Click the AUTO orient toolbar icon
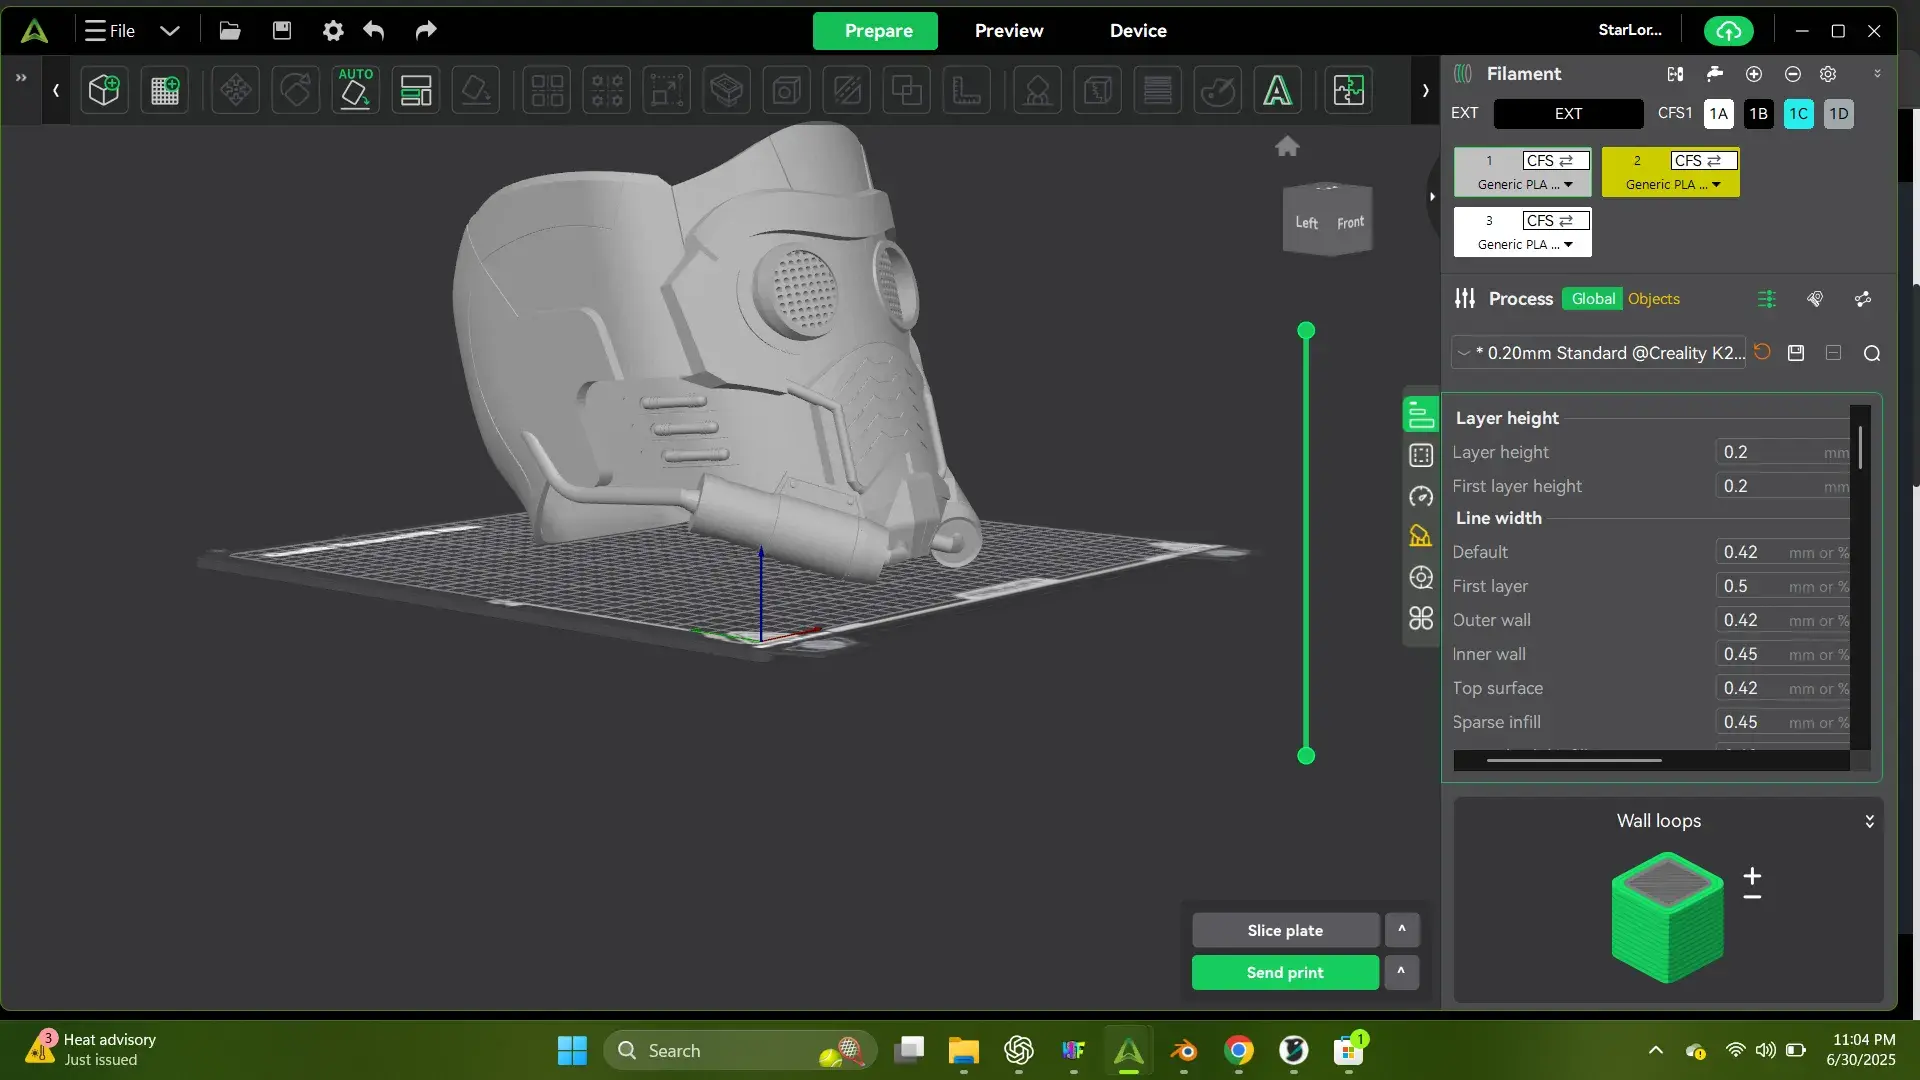 [x=355, y=91]
